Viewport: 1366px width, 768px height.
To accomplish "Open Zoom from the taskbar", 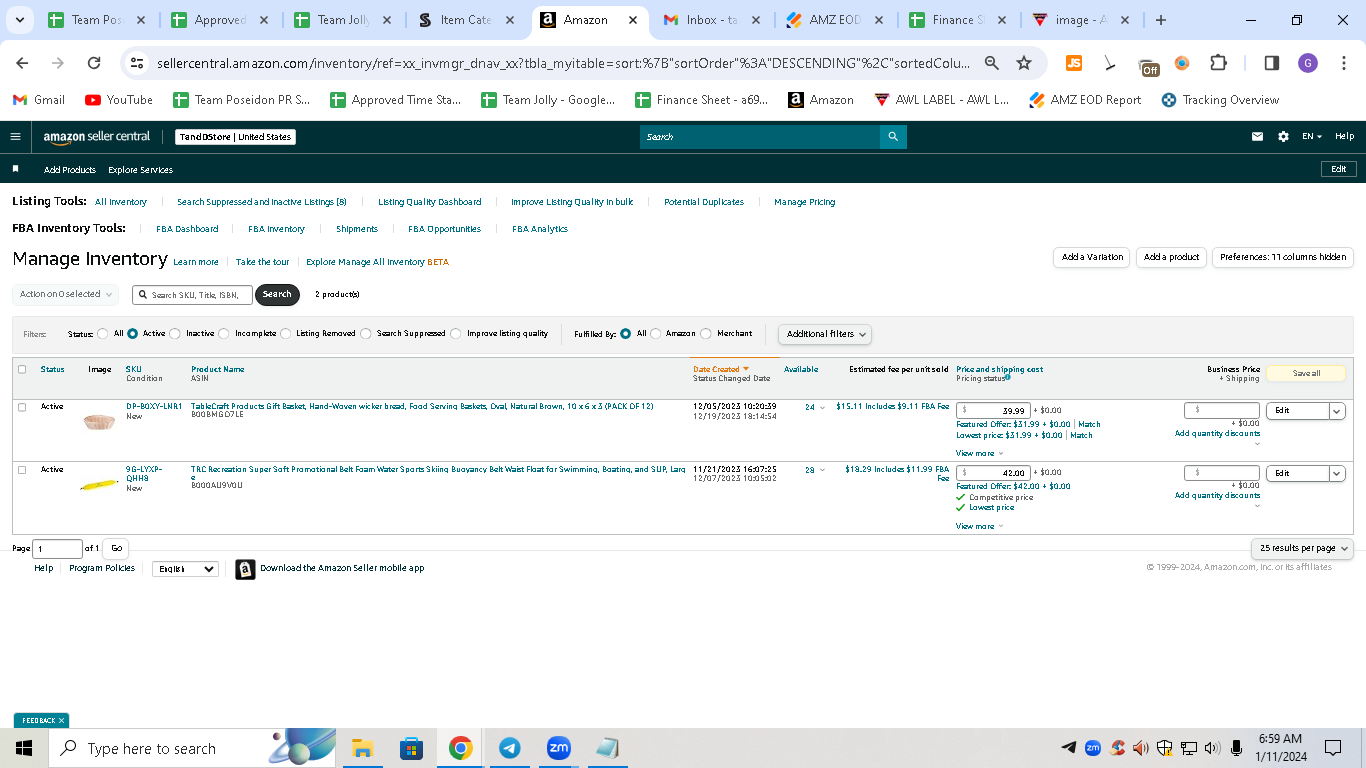I will 559,748.
